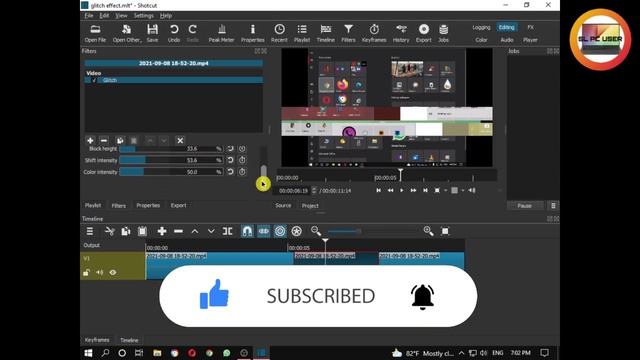This screenshot has height=360, width=640.
Task: Deselect the filter with the X button
Action: tap(180, 140)
